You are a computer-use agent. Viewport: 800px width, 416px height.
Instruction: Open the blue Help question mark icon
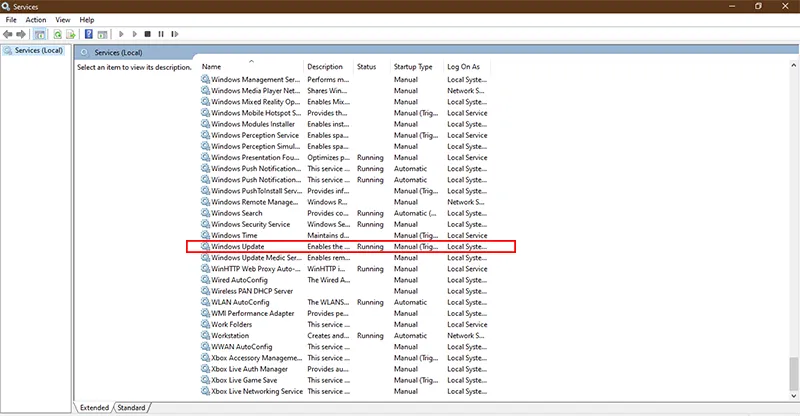88,33
